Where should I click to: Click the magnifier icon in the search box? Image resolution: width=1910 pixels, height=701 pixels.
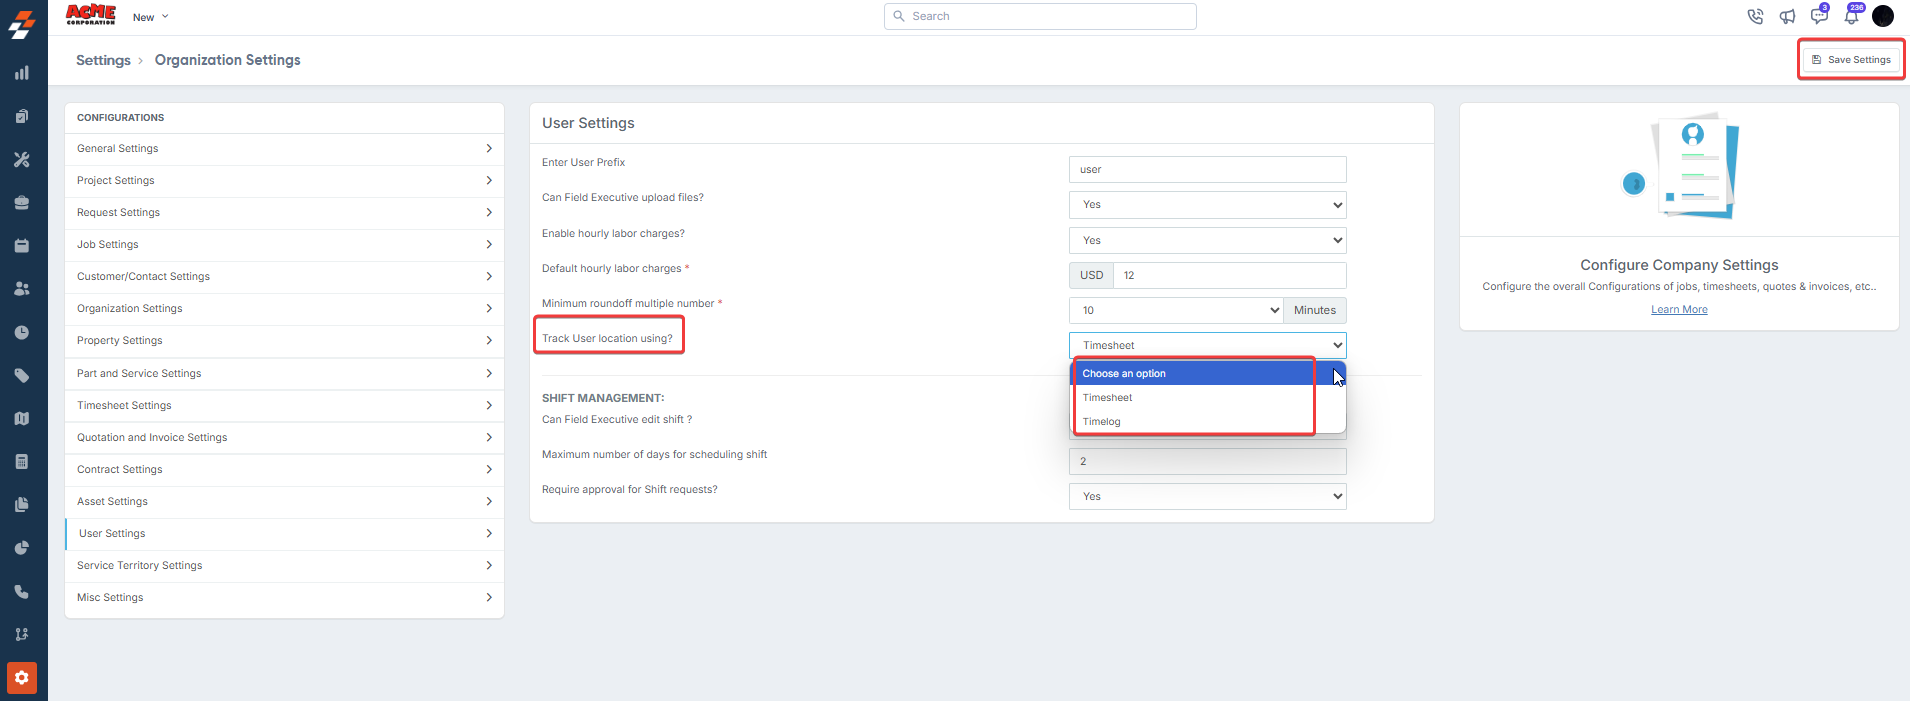[899, 16]
